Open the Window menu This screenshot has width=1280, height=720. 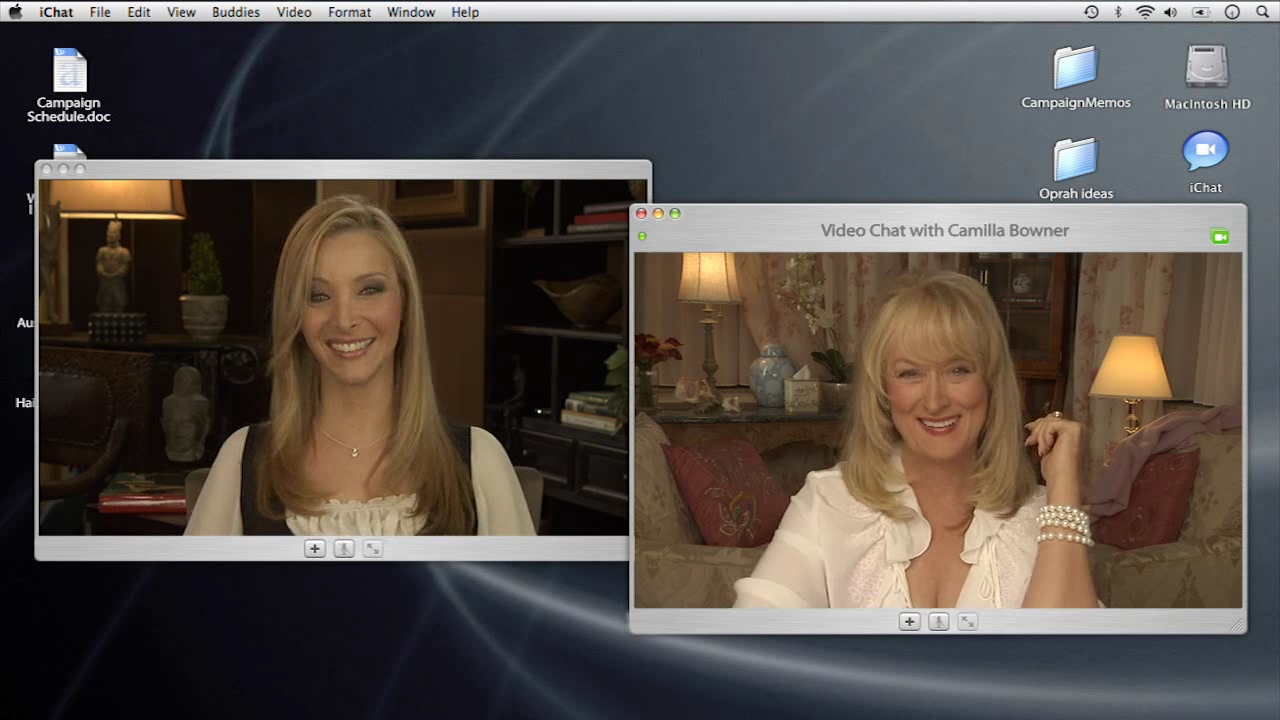coord(411,12)
